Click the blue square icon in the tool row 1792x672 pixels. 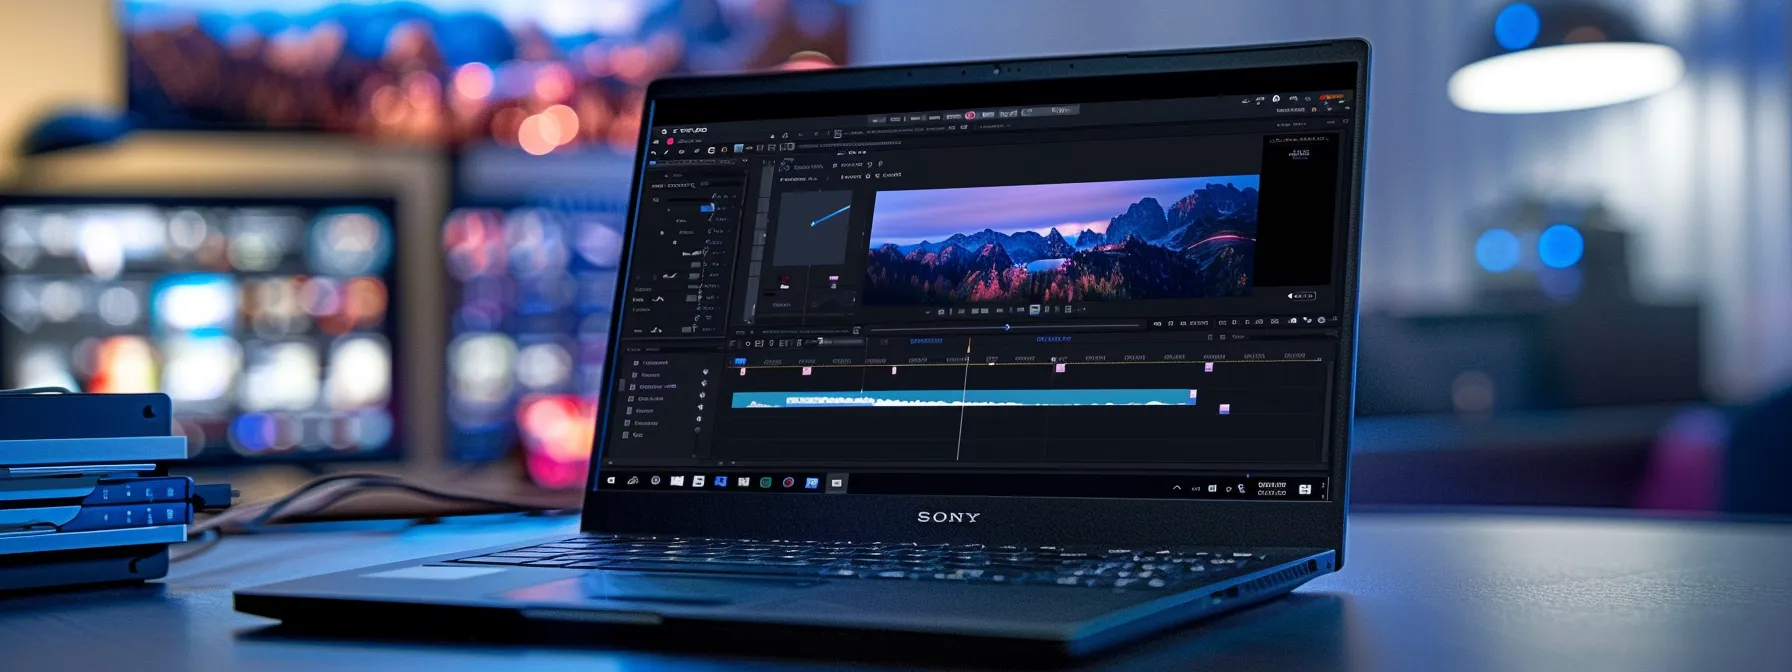(738, 148)
